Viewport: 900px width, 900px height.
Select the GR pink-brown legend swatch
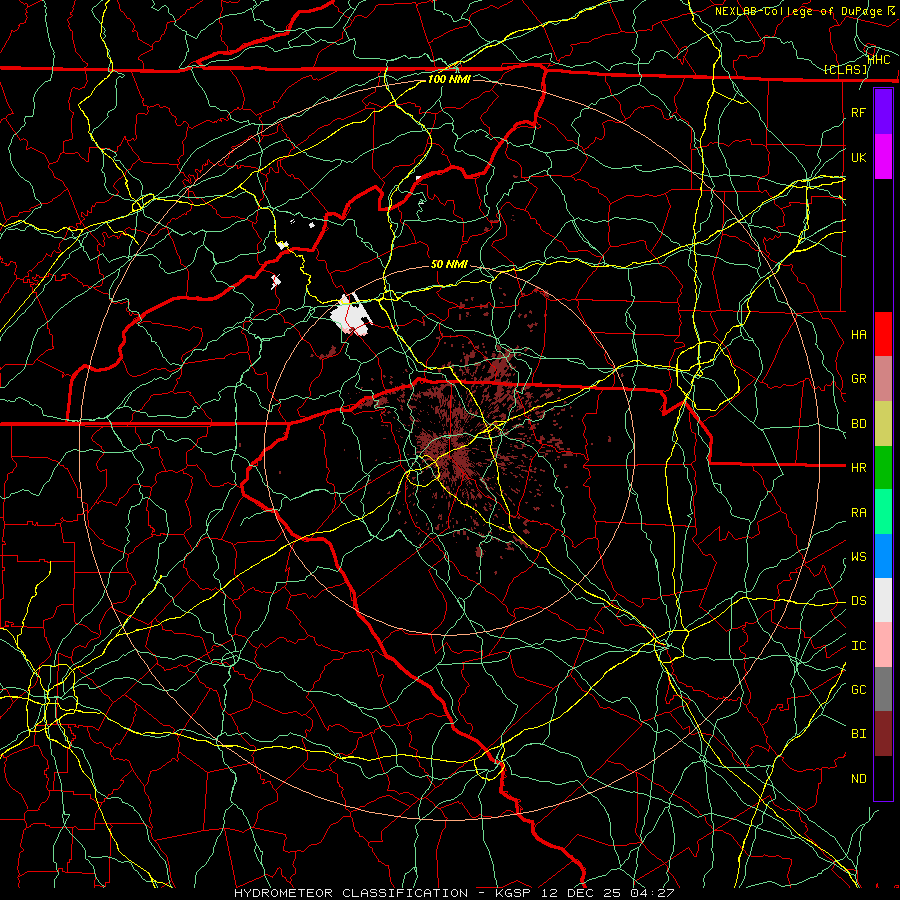point(883,379)
